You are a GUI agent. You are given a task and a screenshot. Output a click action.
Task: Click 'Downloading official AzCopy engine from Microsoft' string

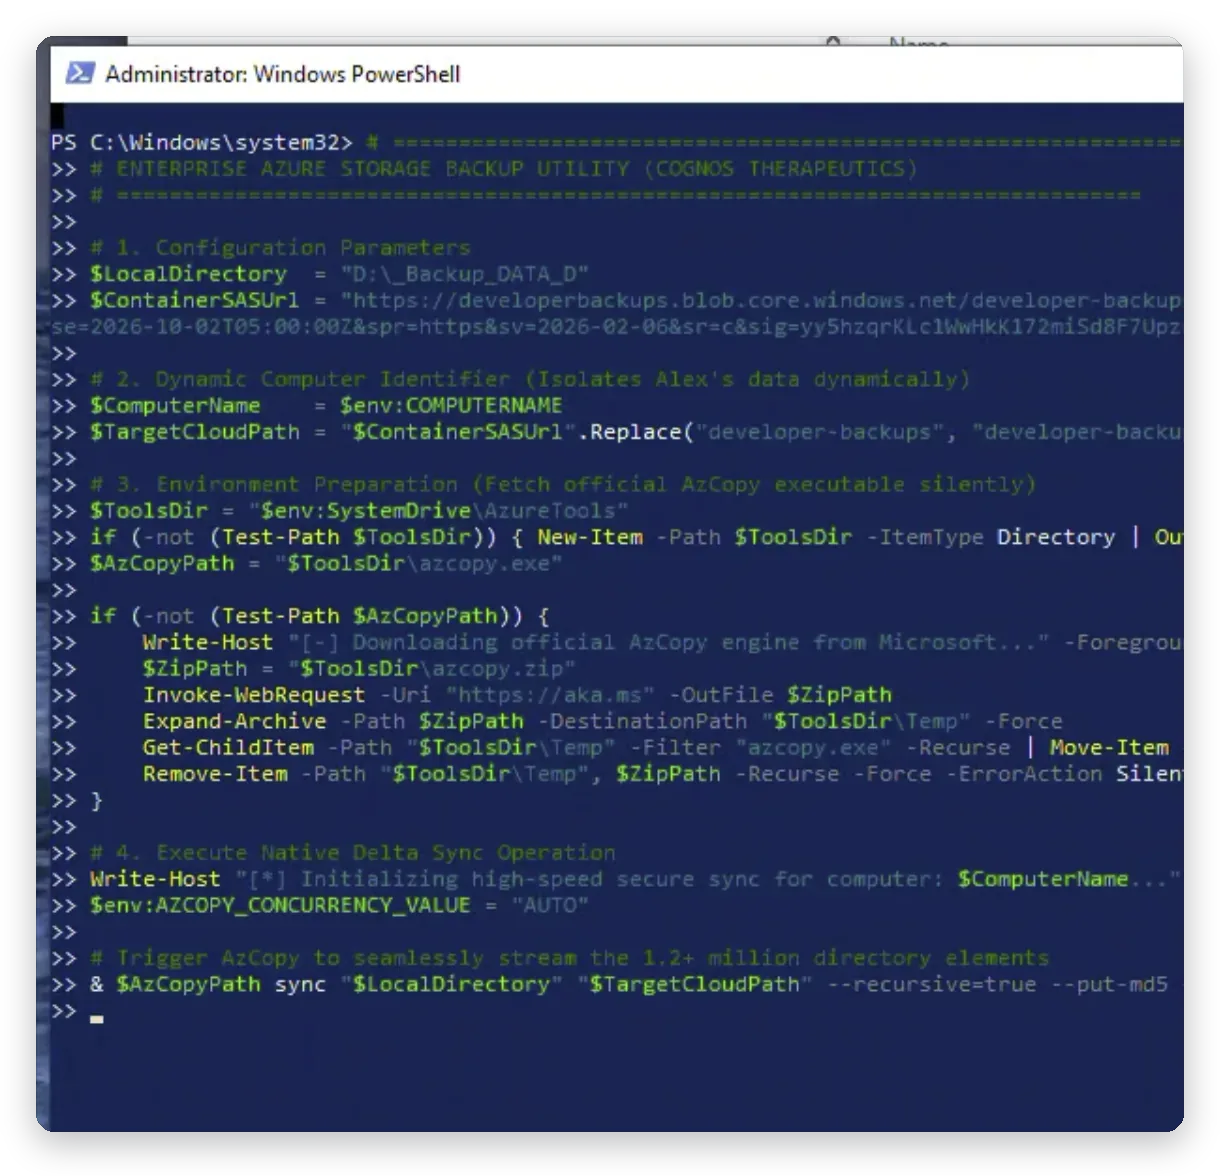668,642
